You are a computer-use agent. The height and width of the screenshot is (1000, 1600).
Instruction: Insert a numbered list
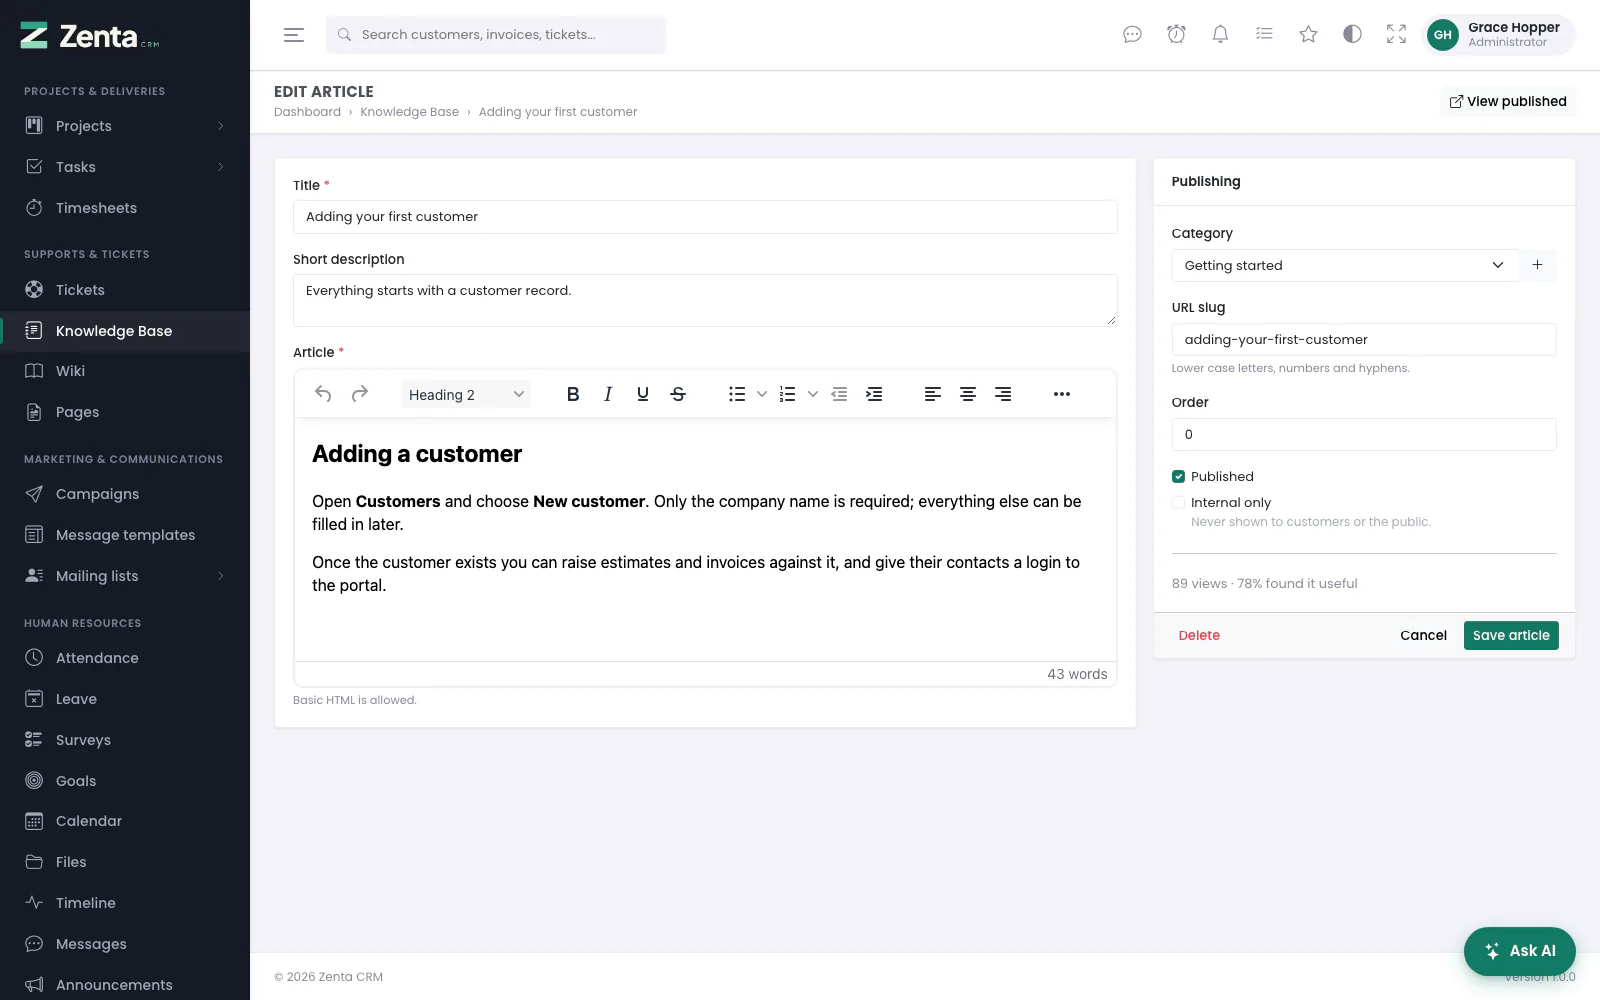pyautogui.click(x=788, y=394)
